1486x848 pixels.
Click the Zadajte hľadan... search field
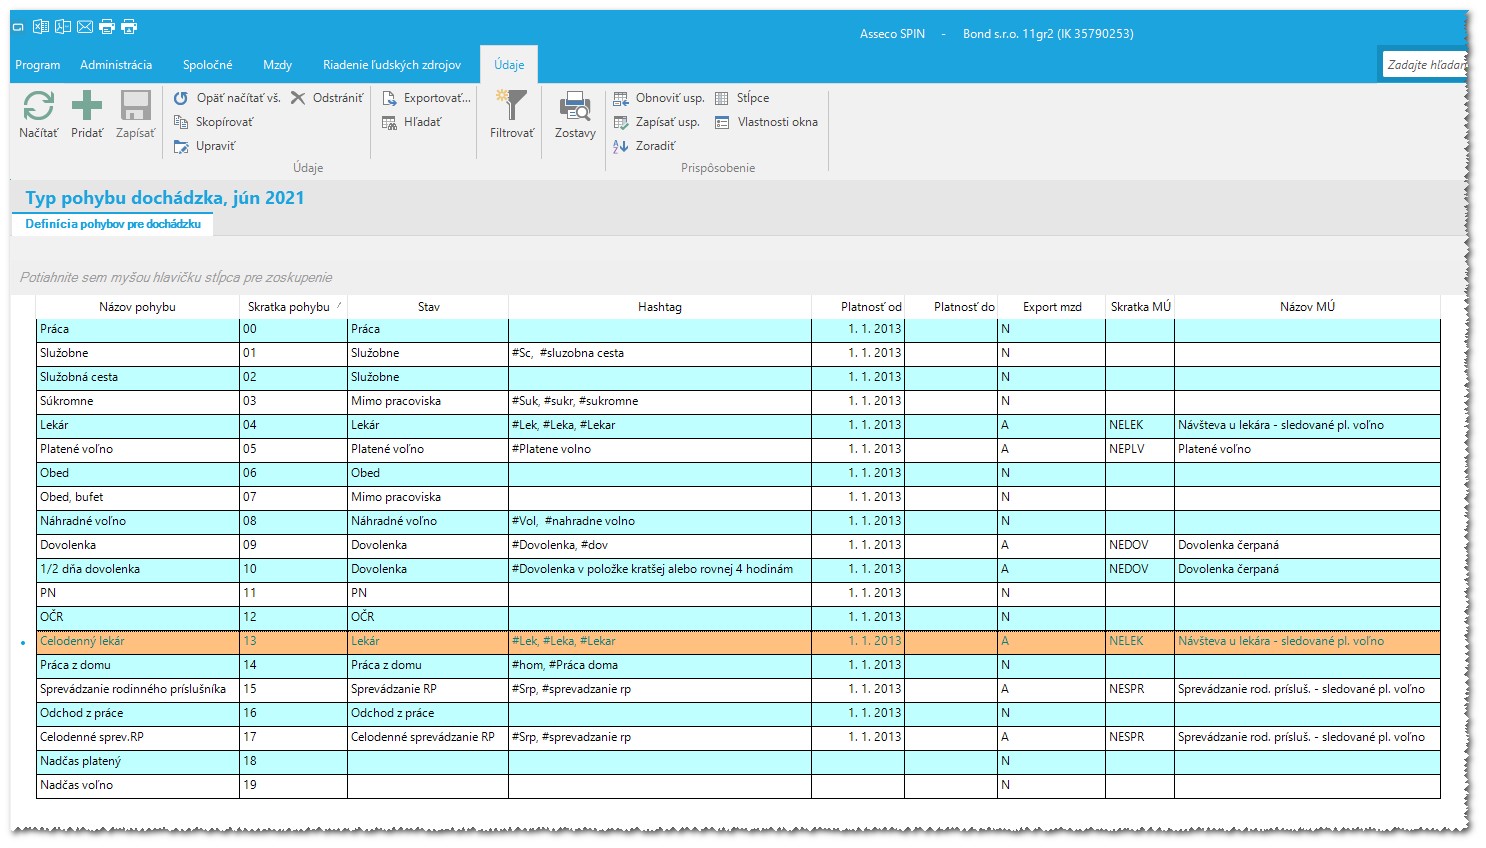tap(1424, 64)
